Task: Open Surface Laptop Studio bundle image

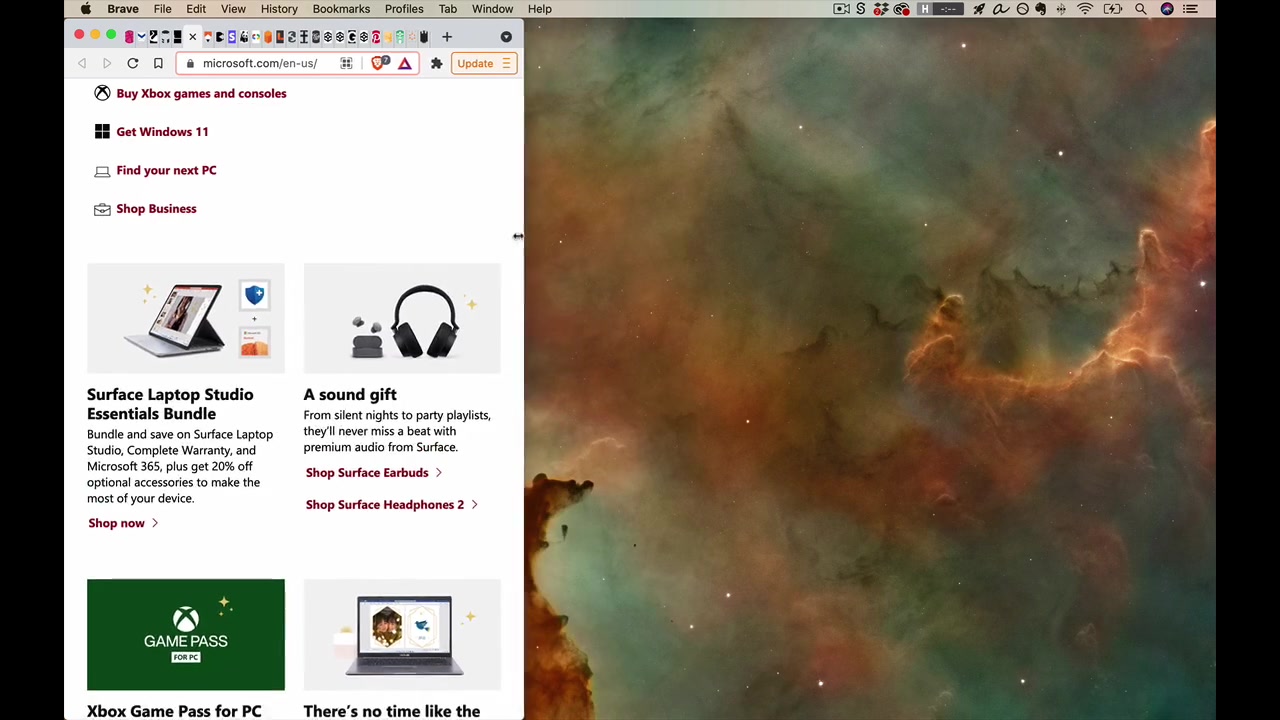Action: coord(186,318)
